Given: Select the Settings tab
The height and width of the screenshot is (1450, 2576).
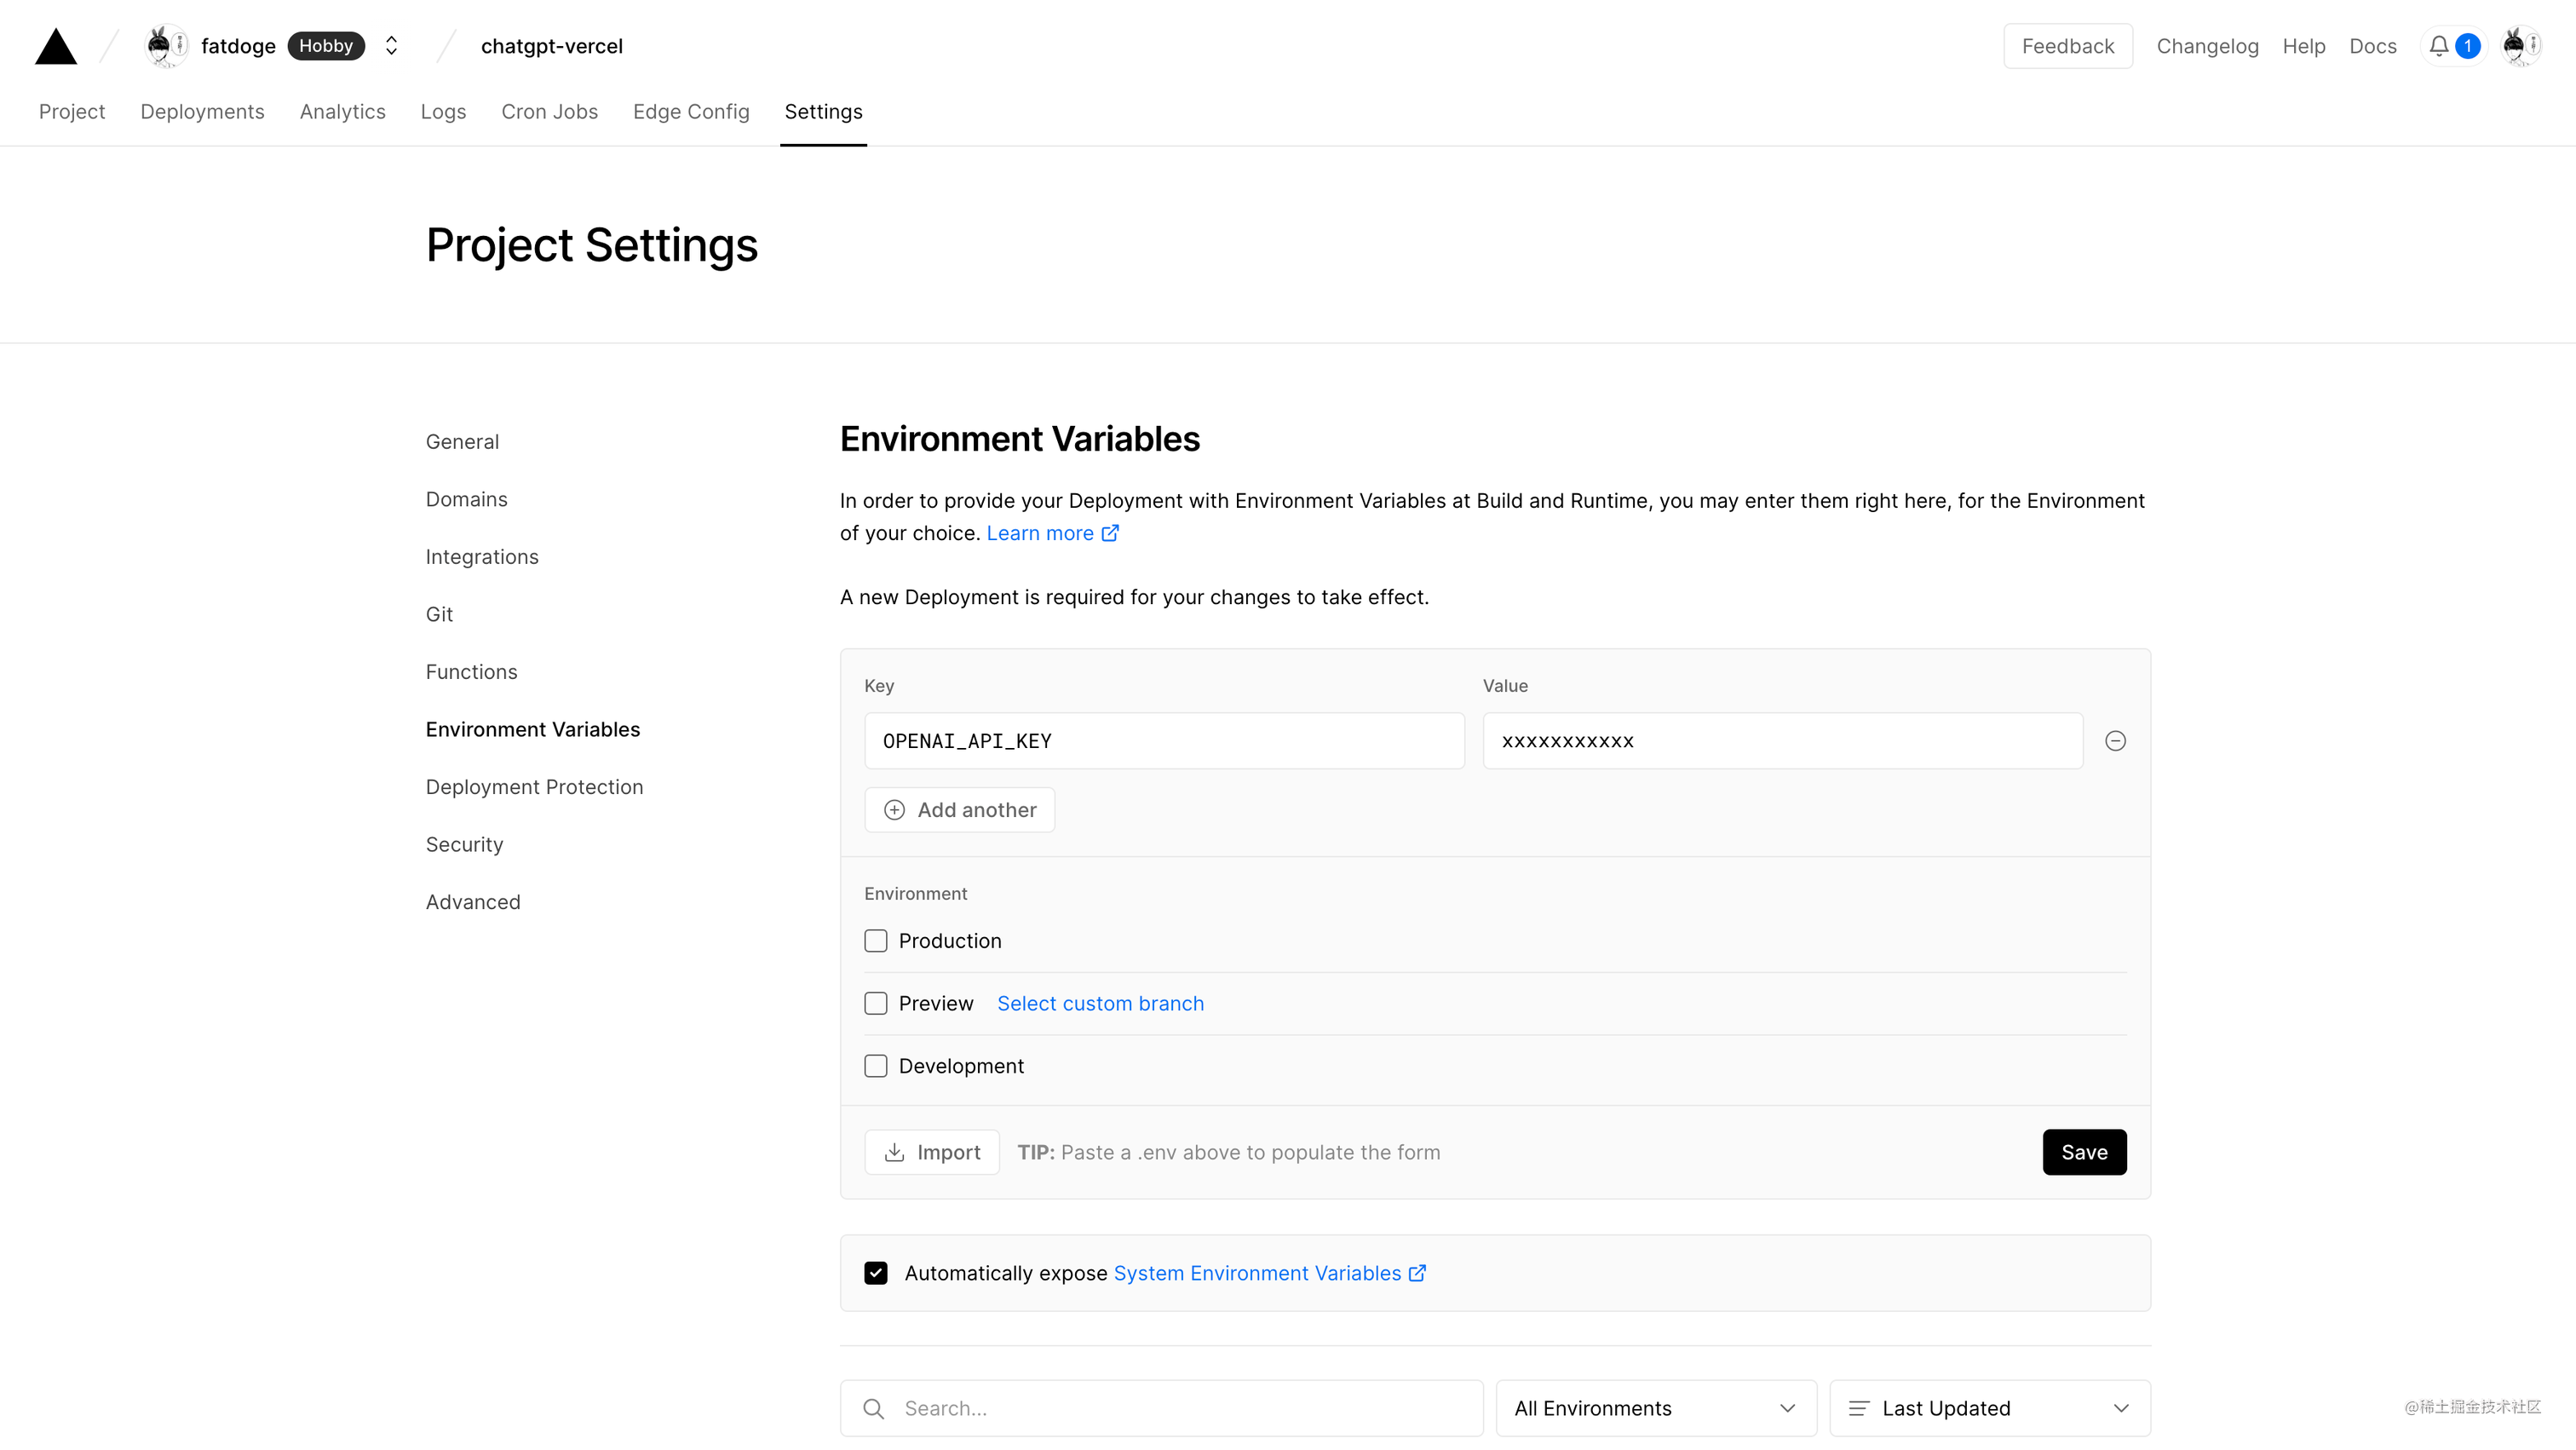Looking at the screenshot, I should pos(823,111).
